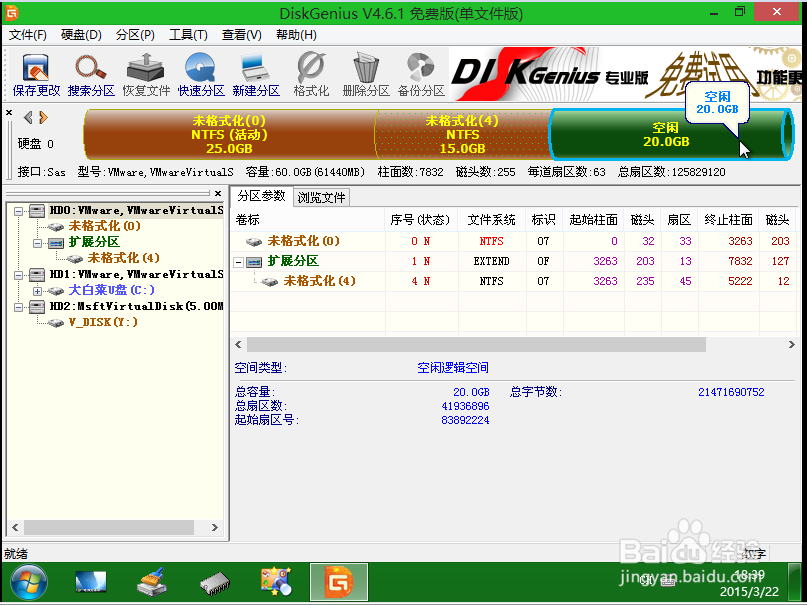Select V_DISK(Y:) in the tree
Screen dimensions: 807x605
pos(103,322)
